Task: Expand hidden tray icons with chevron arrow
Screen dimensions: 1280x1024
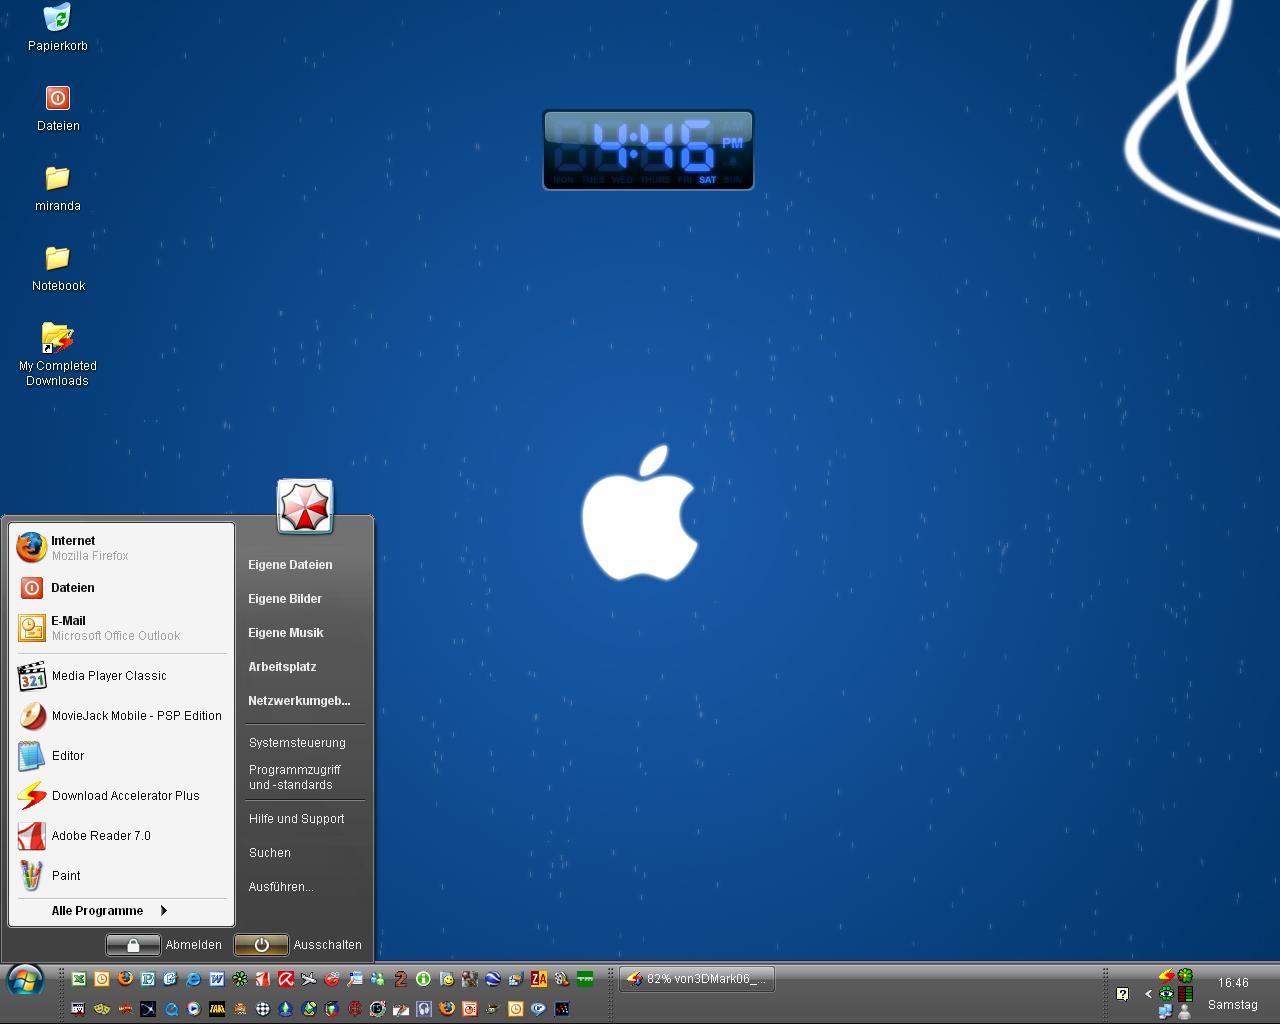Action: 1148,994
